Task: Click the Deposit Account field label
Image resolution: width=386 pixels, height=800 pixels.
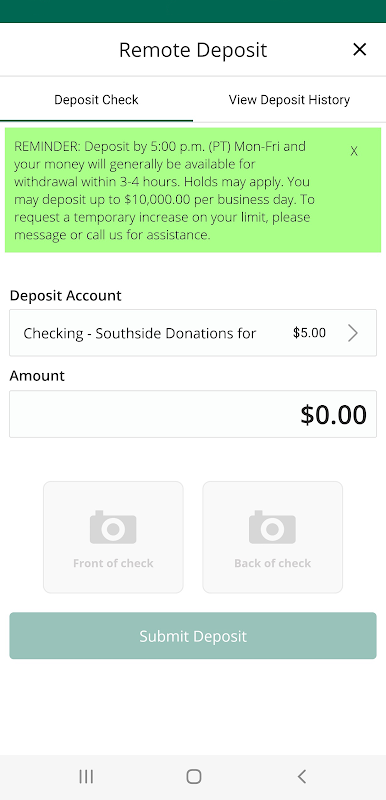Action: (x=65, y=296)
